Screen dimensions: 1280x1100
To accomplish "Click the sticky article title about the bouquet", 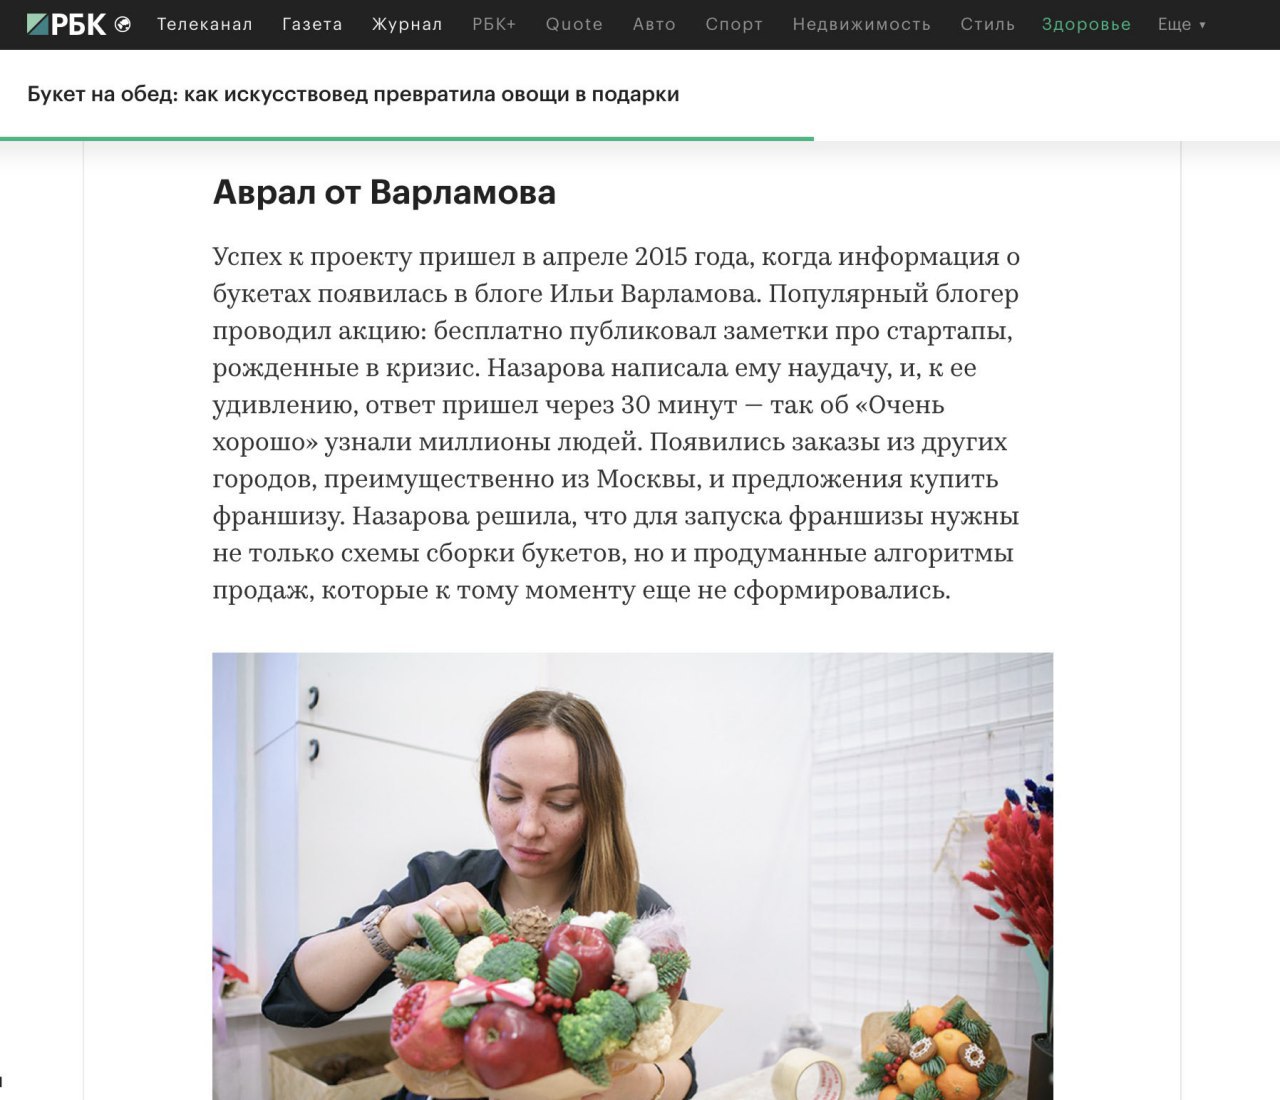I will 353,94.
